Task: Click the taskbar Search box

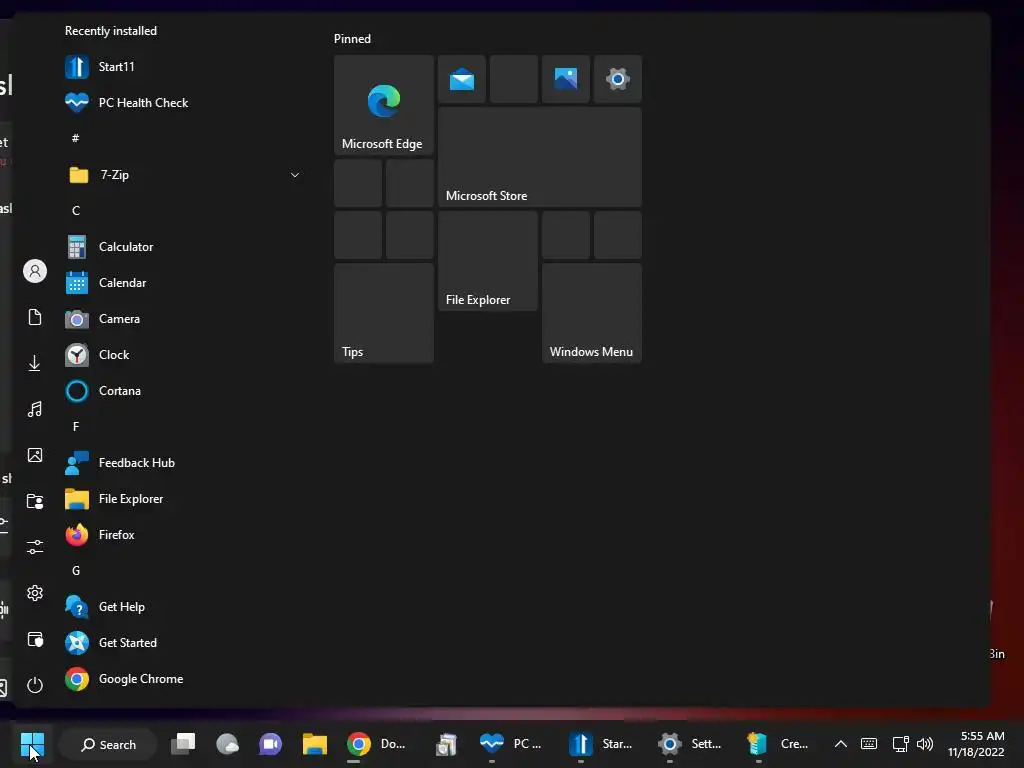Action: pyautogui.click(x=108, y=744)
